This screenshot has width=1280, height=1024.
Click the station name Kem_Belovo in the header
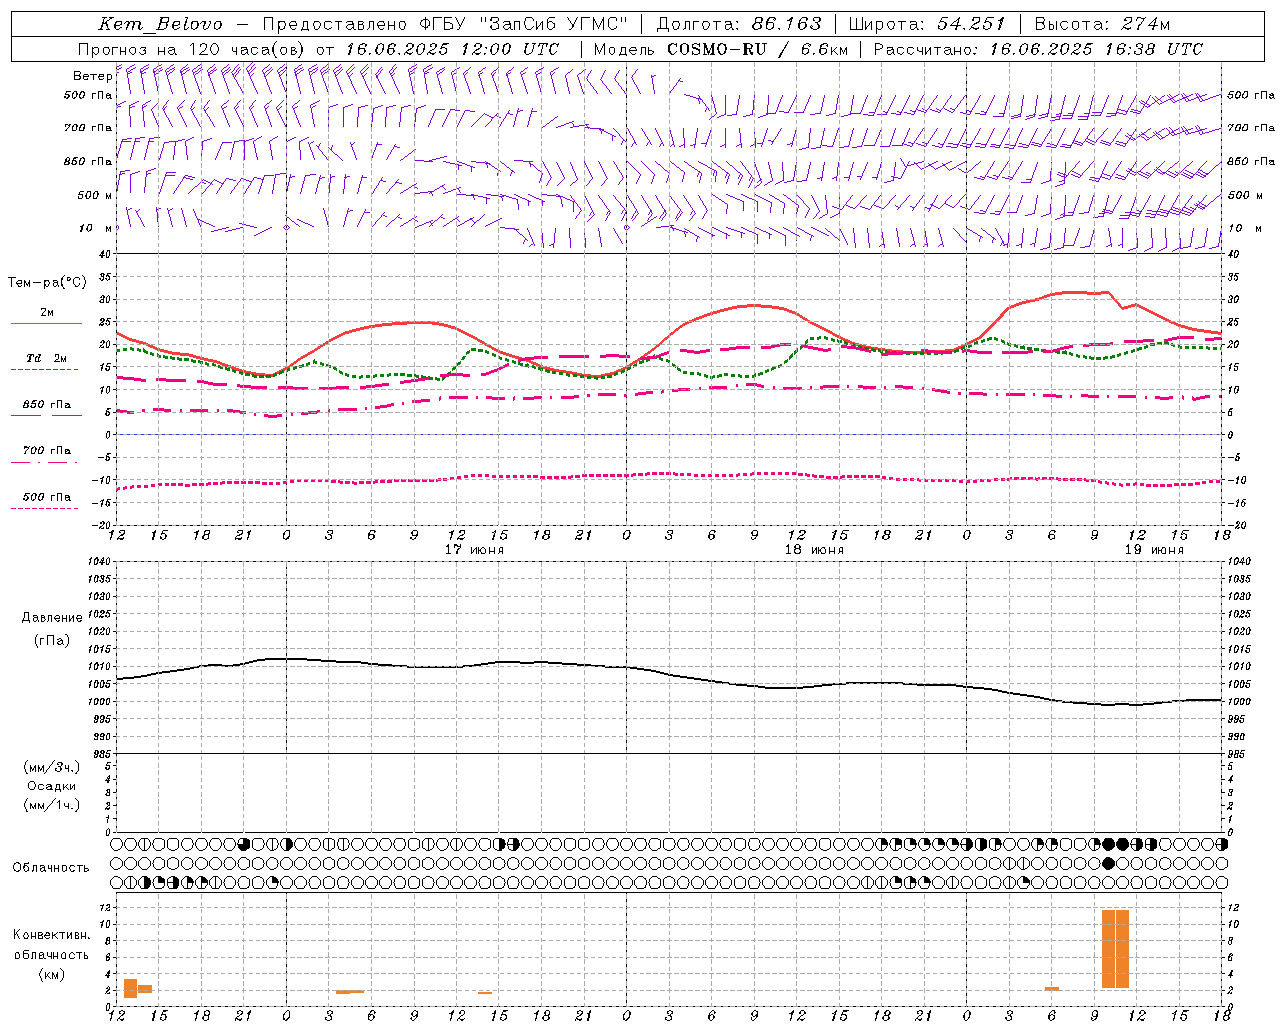click(161, 24)
